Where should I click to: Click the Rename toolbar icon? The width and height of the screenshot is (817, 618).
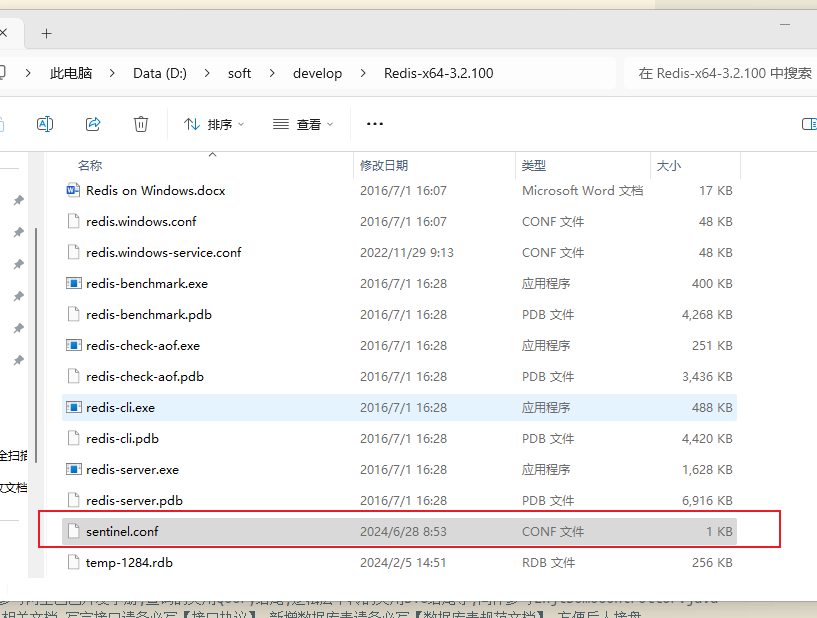[x=45, y=124]
